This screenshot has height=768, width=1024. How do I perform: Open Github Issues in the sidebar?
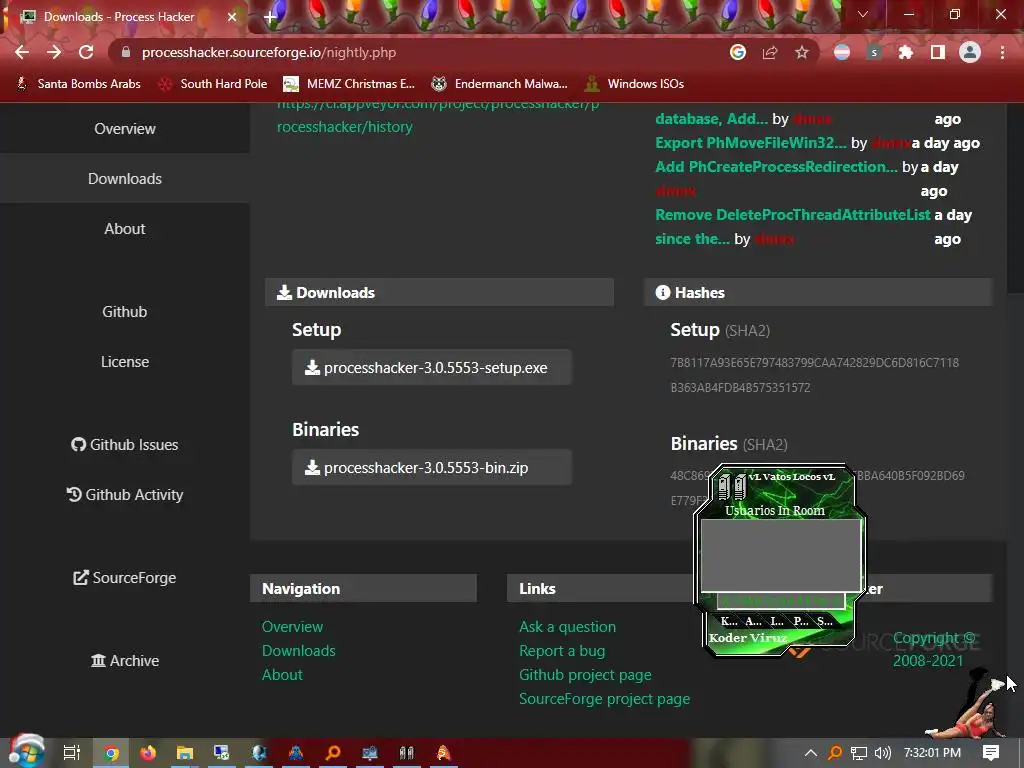125,445
